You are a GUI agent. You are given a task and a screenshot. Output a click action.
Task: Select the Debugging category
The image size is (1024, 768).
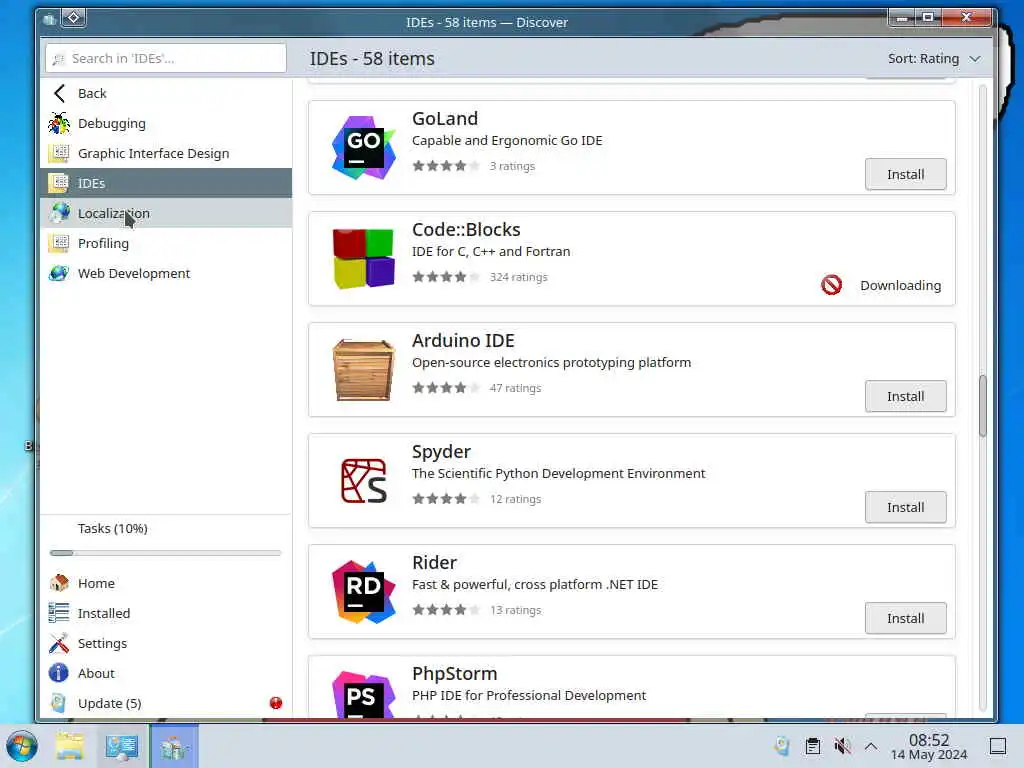pyautogui.click(x=166, y=123)
